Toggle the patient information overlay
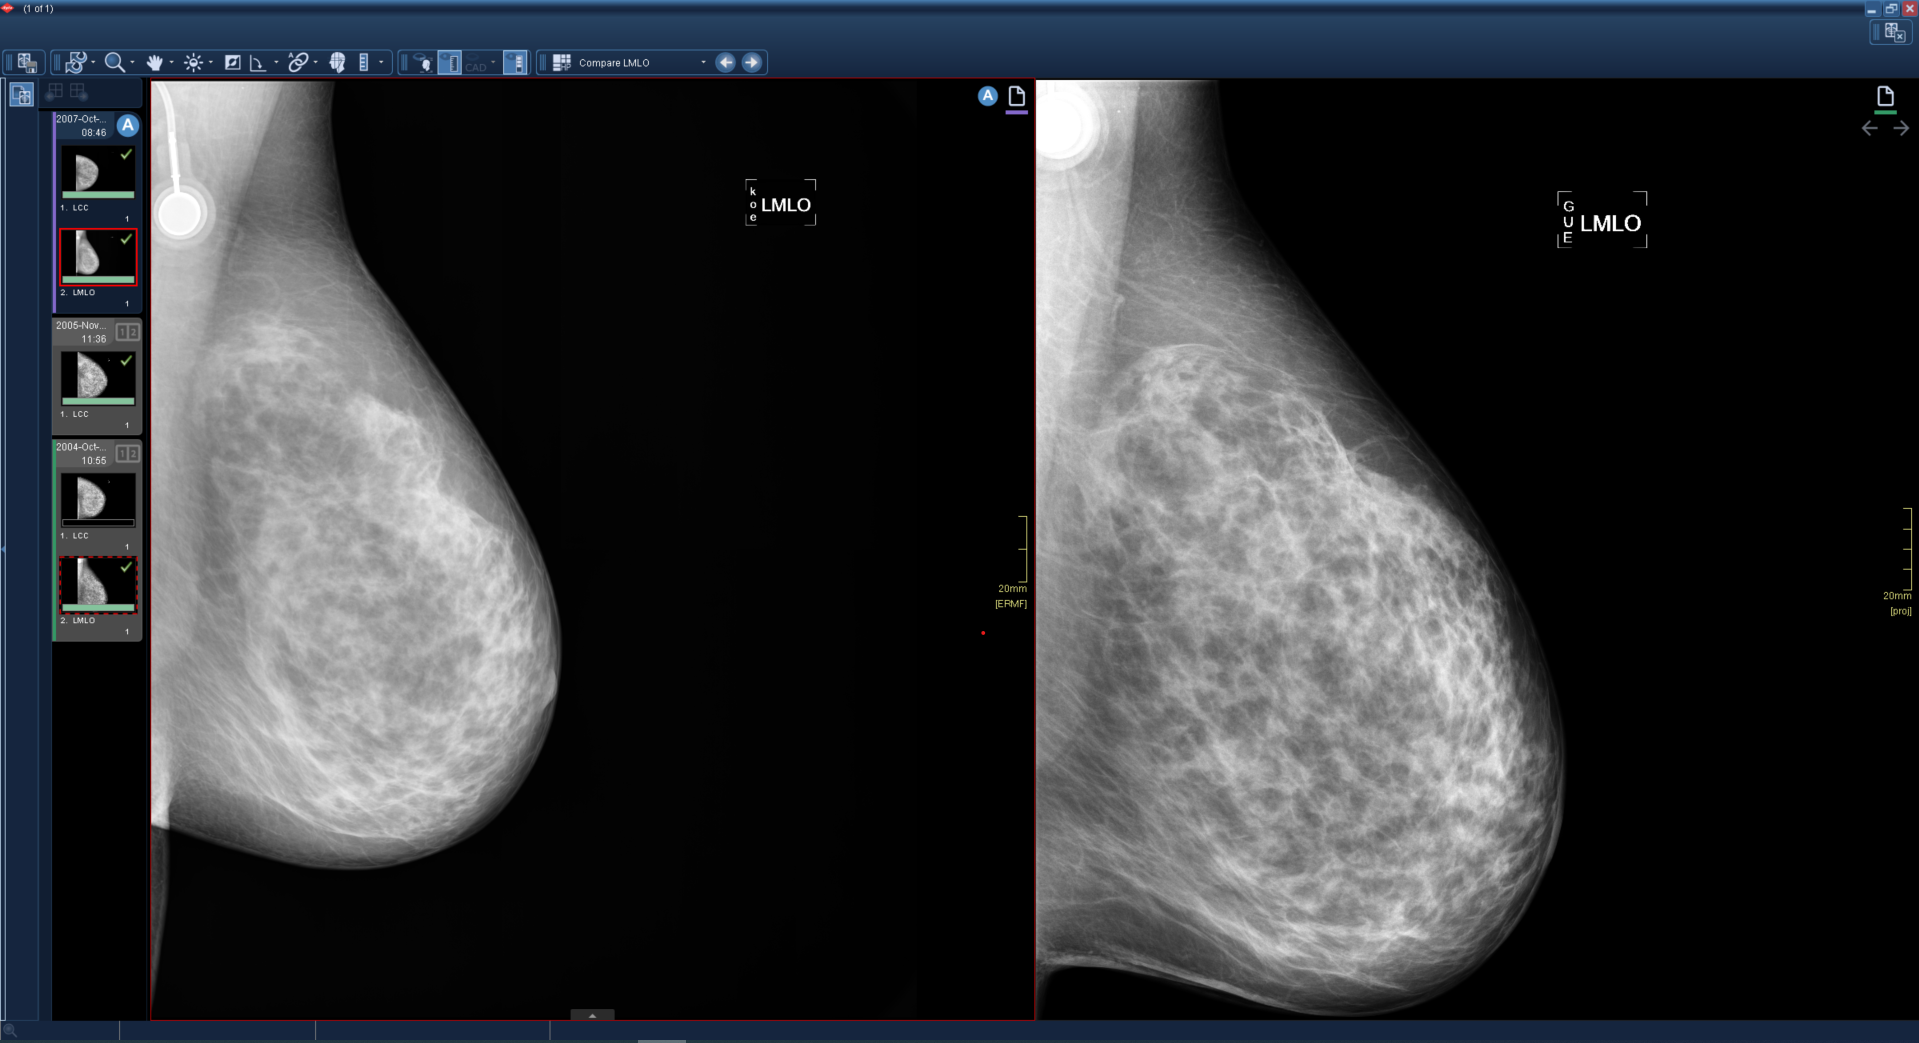The image size is (1919, 1043). coord(423,63)
